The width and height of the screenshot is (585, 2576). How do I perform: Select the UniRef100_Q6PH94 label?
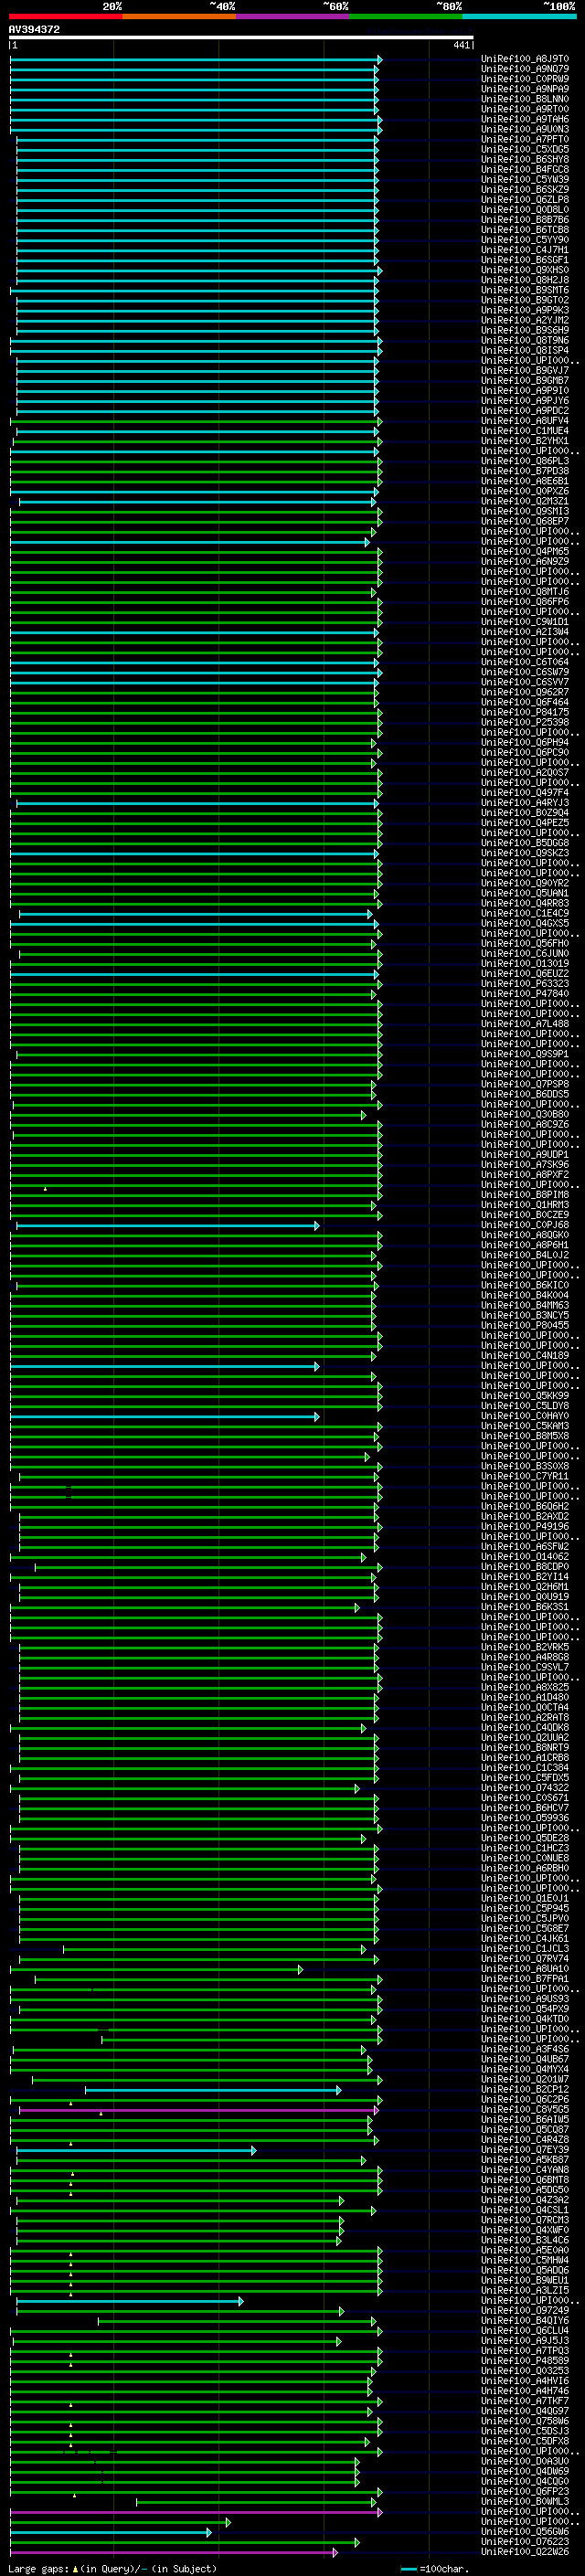click(x=525, y=742)
